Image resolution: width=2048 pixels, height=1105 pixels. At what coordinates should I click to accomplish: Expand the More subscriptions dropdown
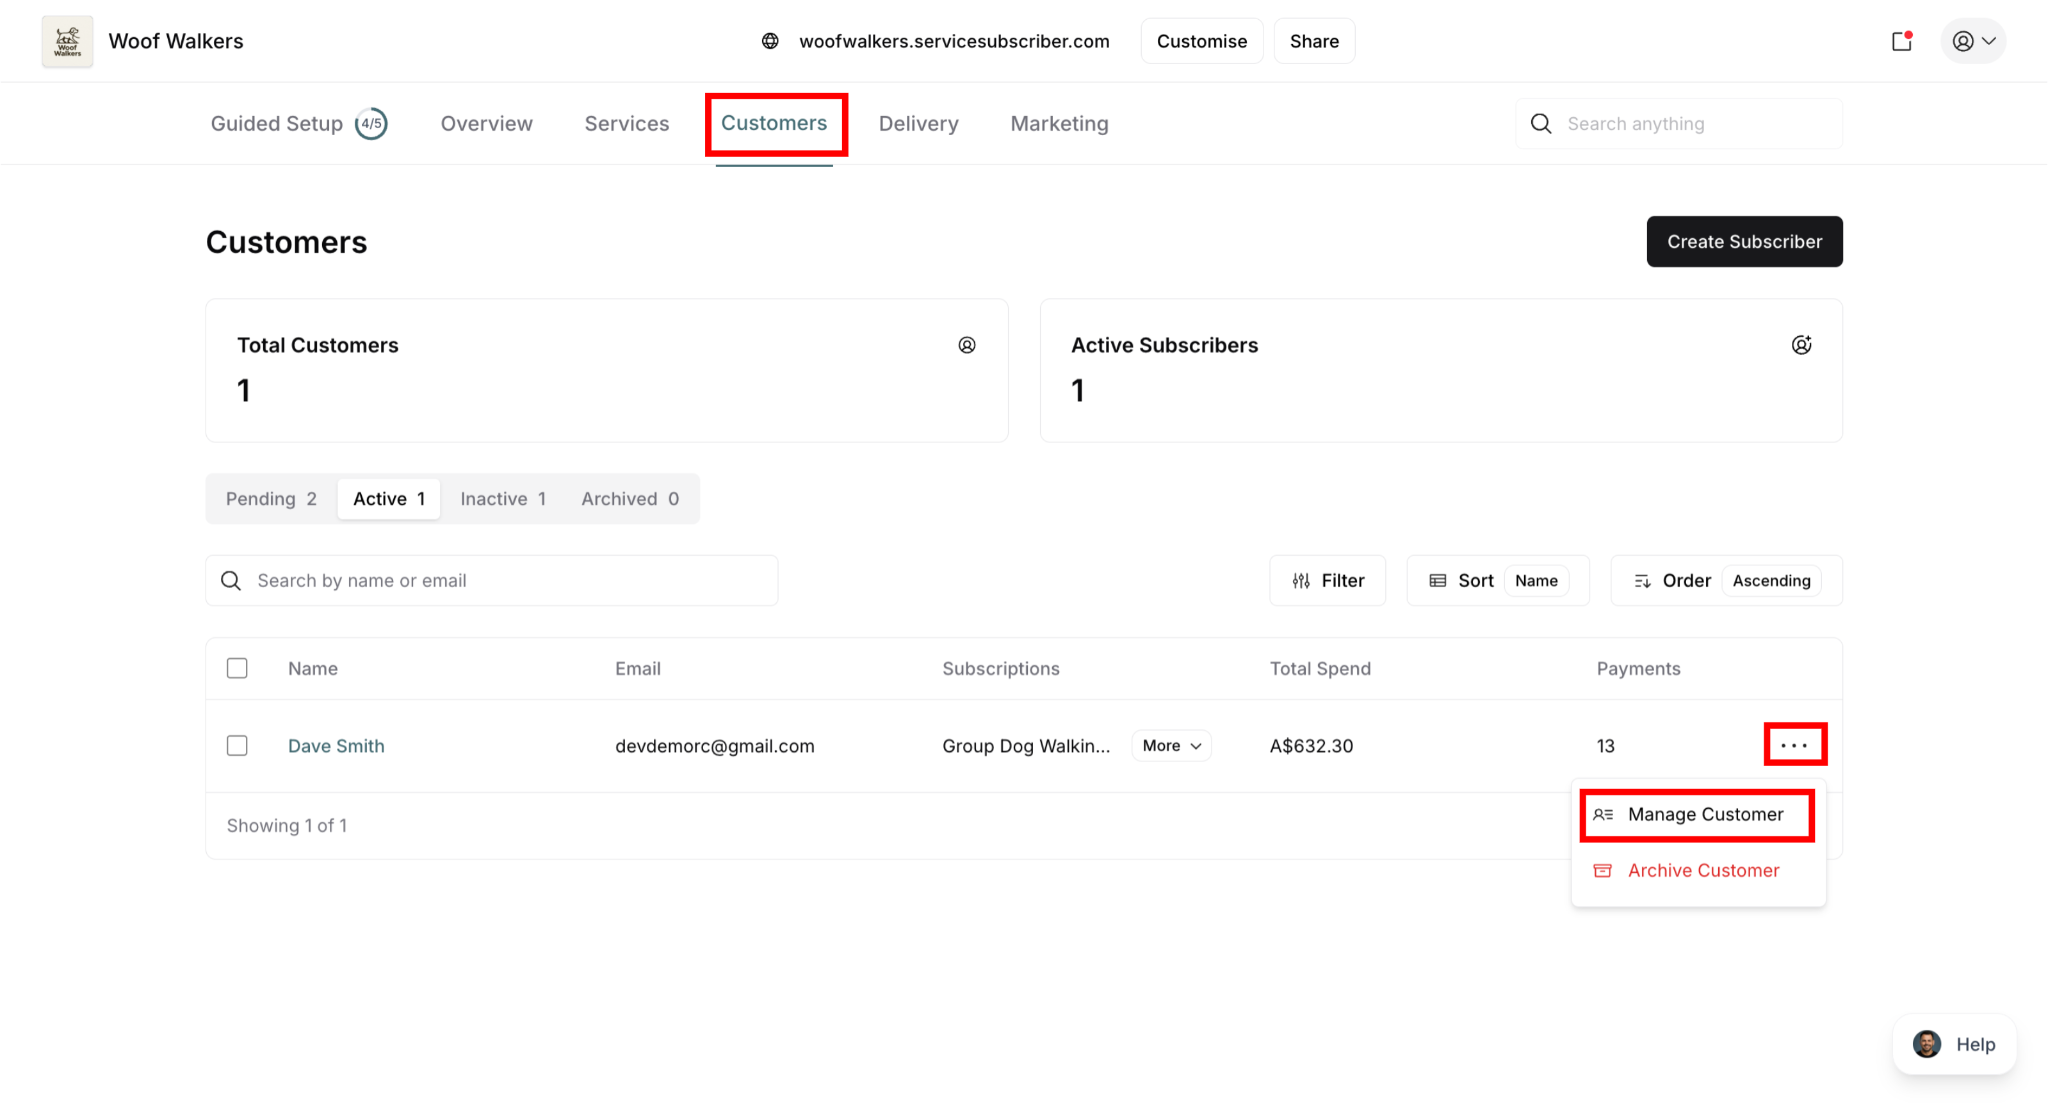pyautogui.click(x=1171, y=746)
